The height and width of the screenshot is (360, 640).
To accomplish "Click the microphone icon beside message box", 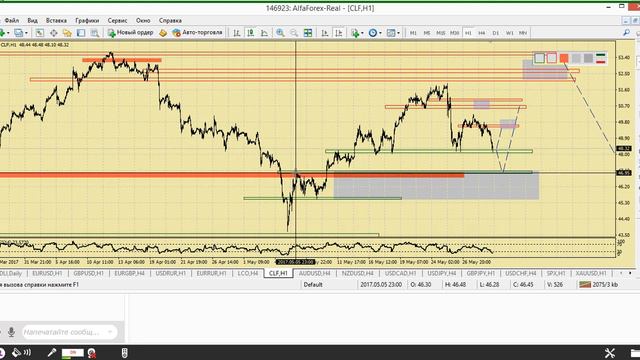I will 11,332.
